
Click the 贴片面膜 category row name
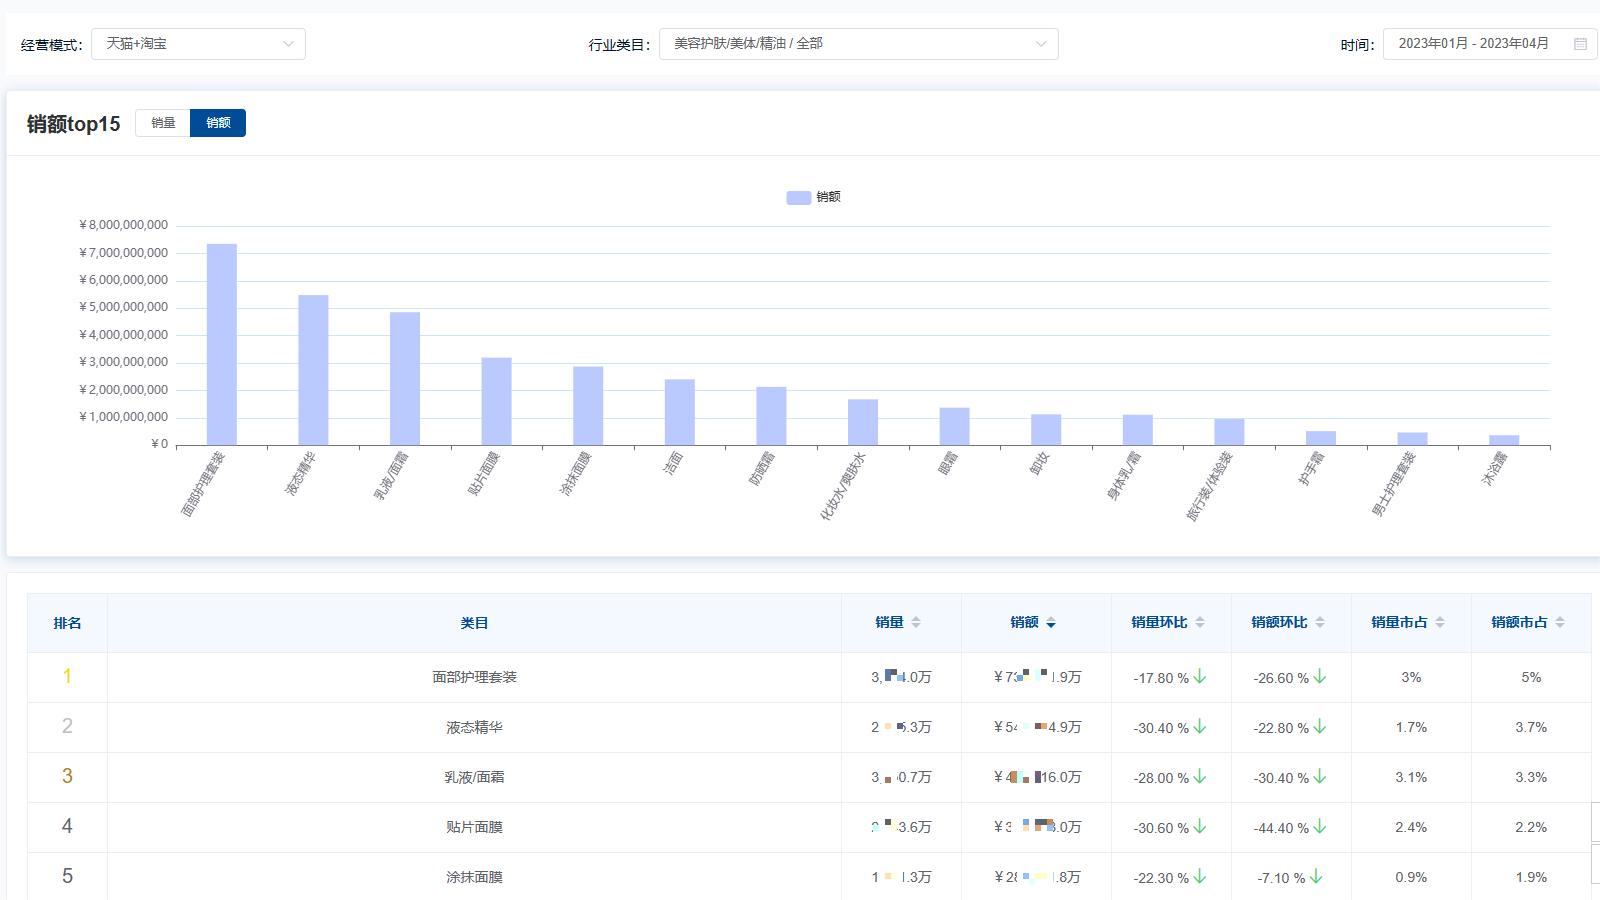(x=474, y=827)
